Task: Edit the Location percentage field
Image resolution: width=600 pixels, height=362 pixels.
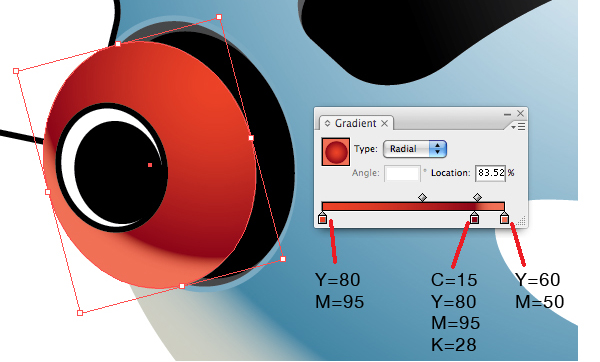Action: tap(491, 173)
